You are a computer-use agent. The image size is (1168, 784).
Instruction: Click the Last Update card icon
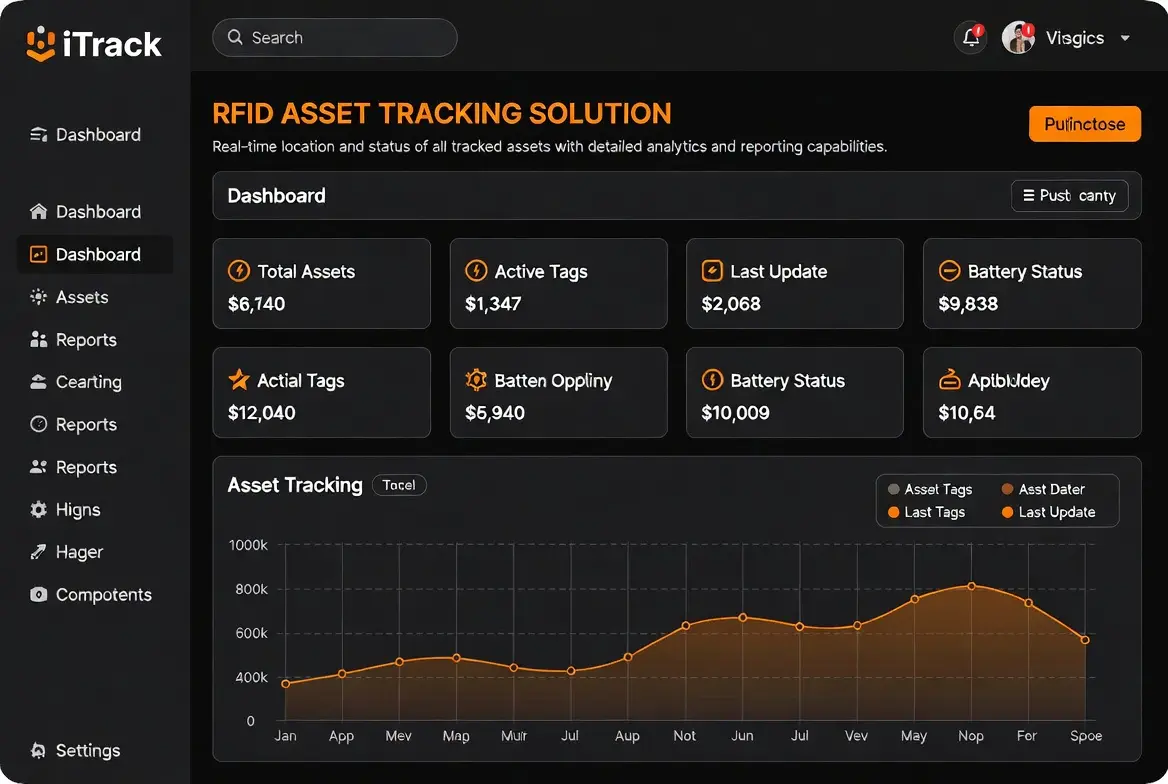click(x=712, y=271)
